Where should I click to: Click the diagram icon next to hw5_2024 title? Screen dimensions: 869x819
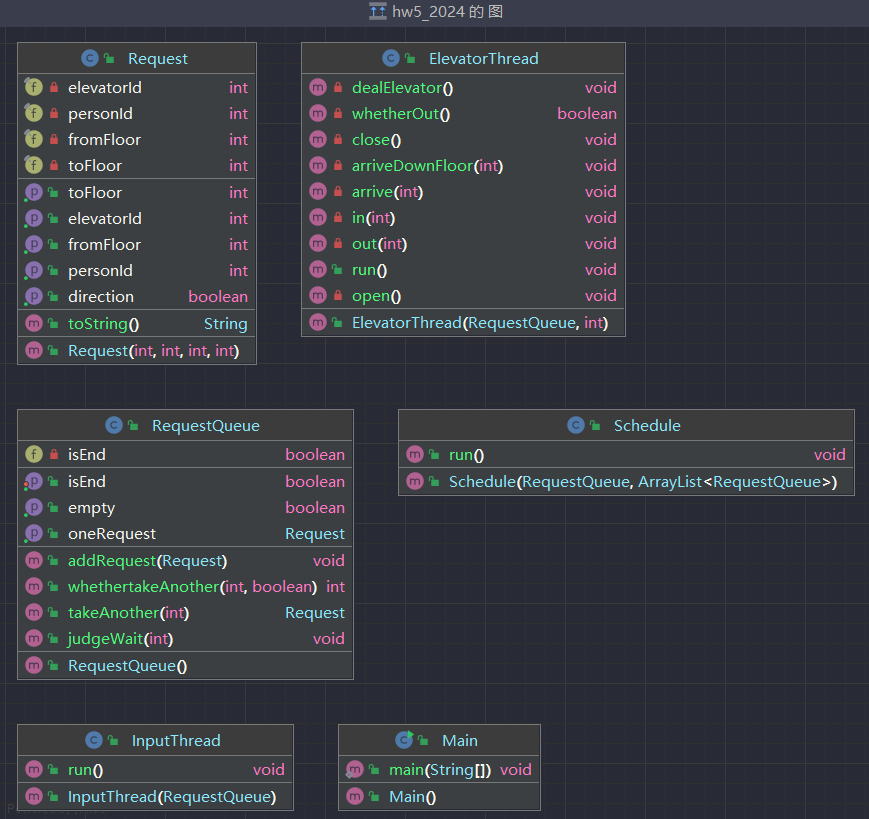[x=377, y=11]
